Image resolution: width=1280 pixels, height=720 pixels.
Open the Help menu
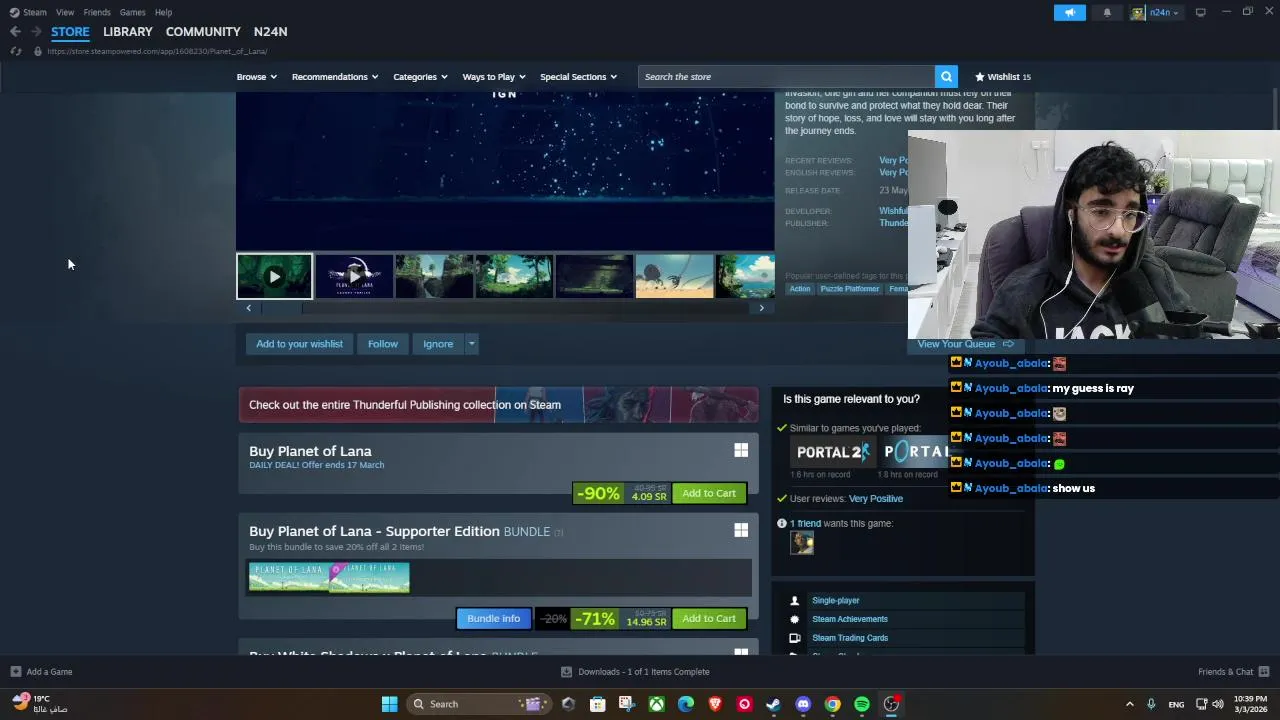click(164, 12)
